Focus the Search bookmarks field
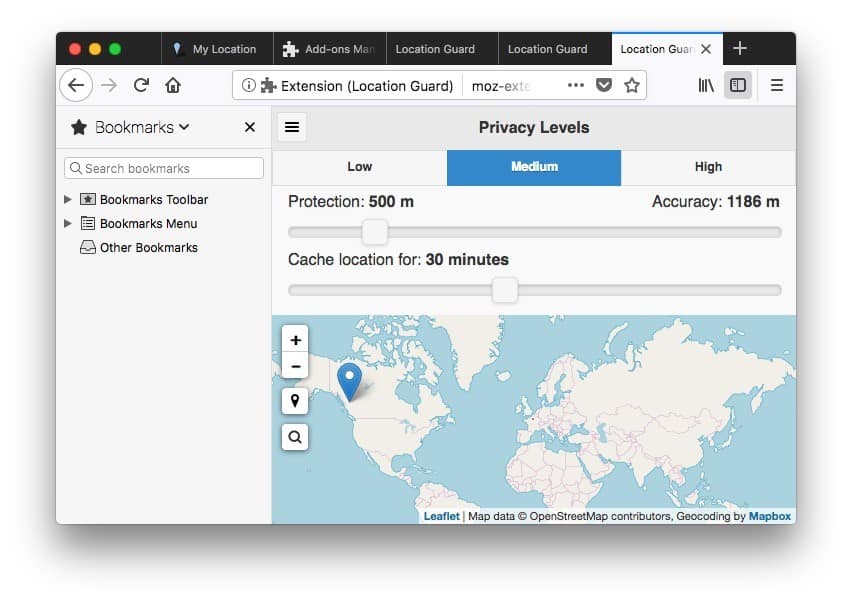 tap(164, 168)
